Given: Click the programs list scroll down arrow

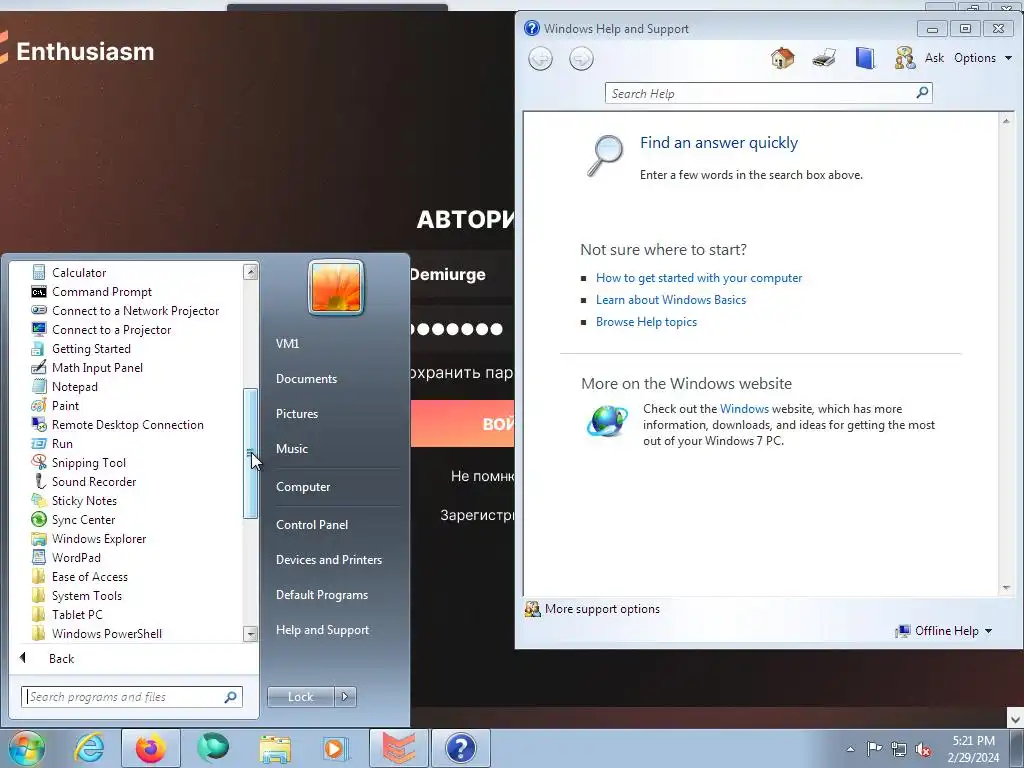Looking at the screenshot, I should tap(250, 633).
